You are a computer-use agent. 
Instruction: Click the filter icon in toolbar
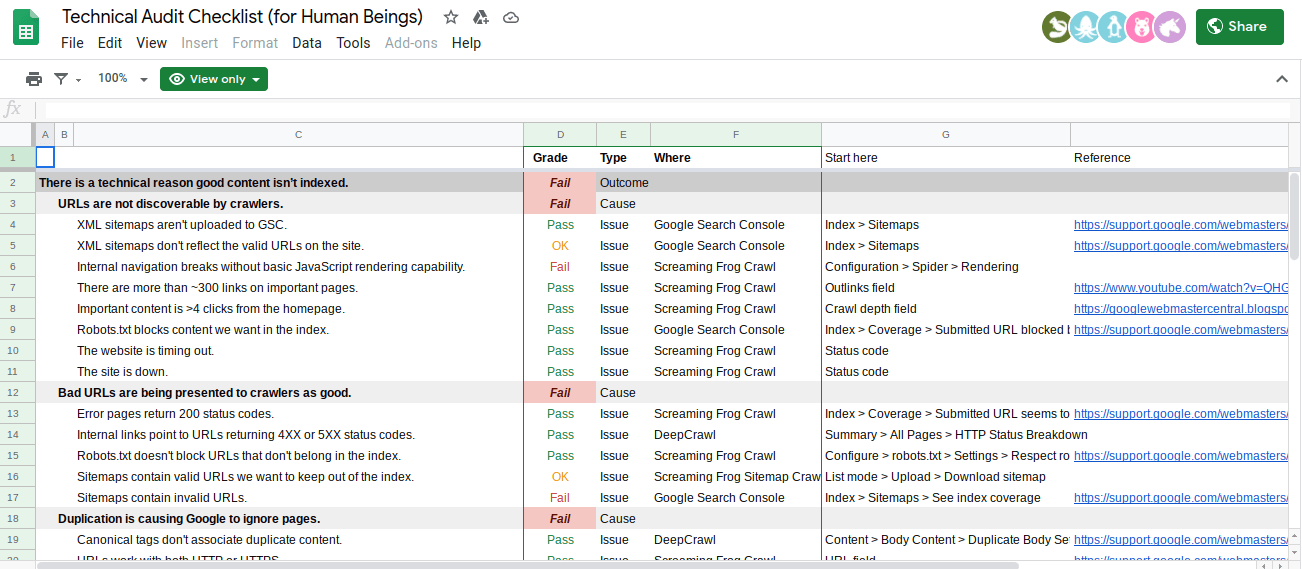pyautogui.click(x=61, y=79)
